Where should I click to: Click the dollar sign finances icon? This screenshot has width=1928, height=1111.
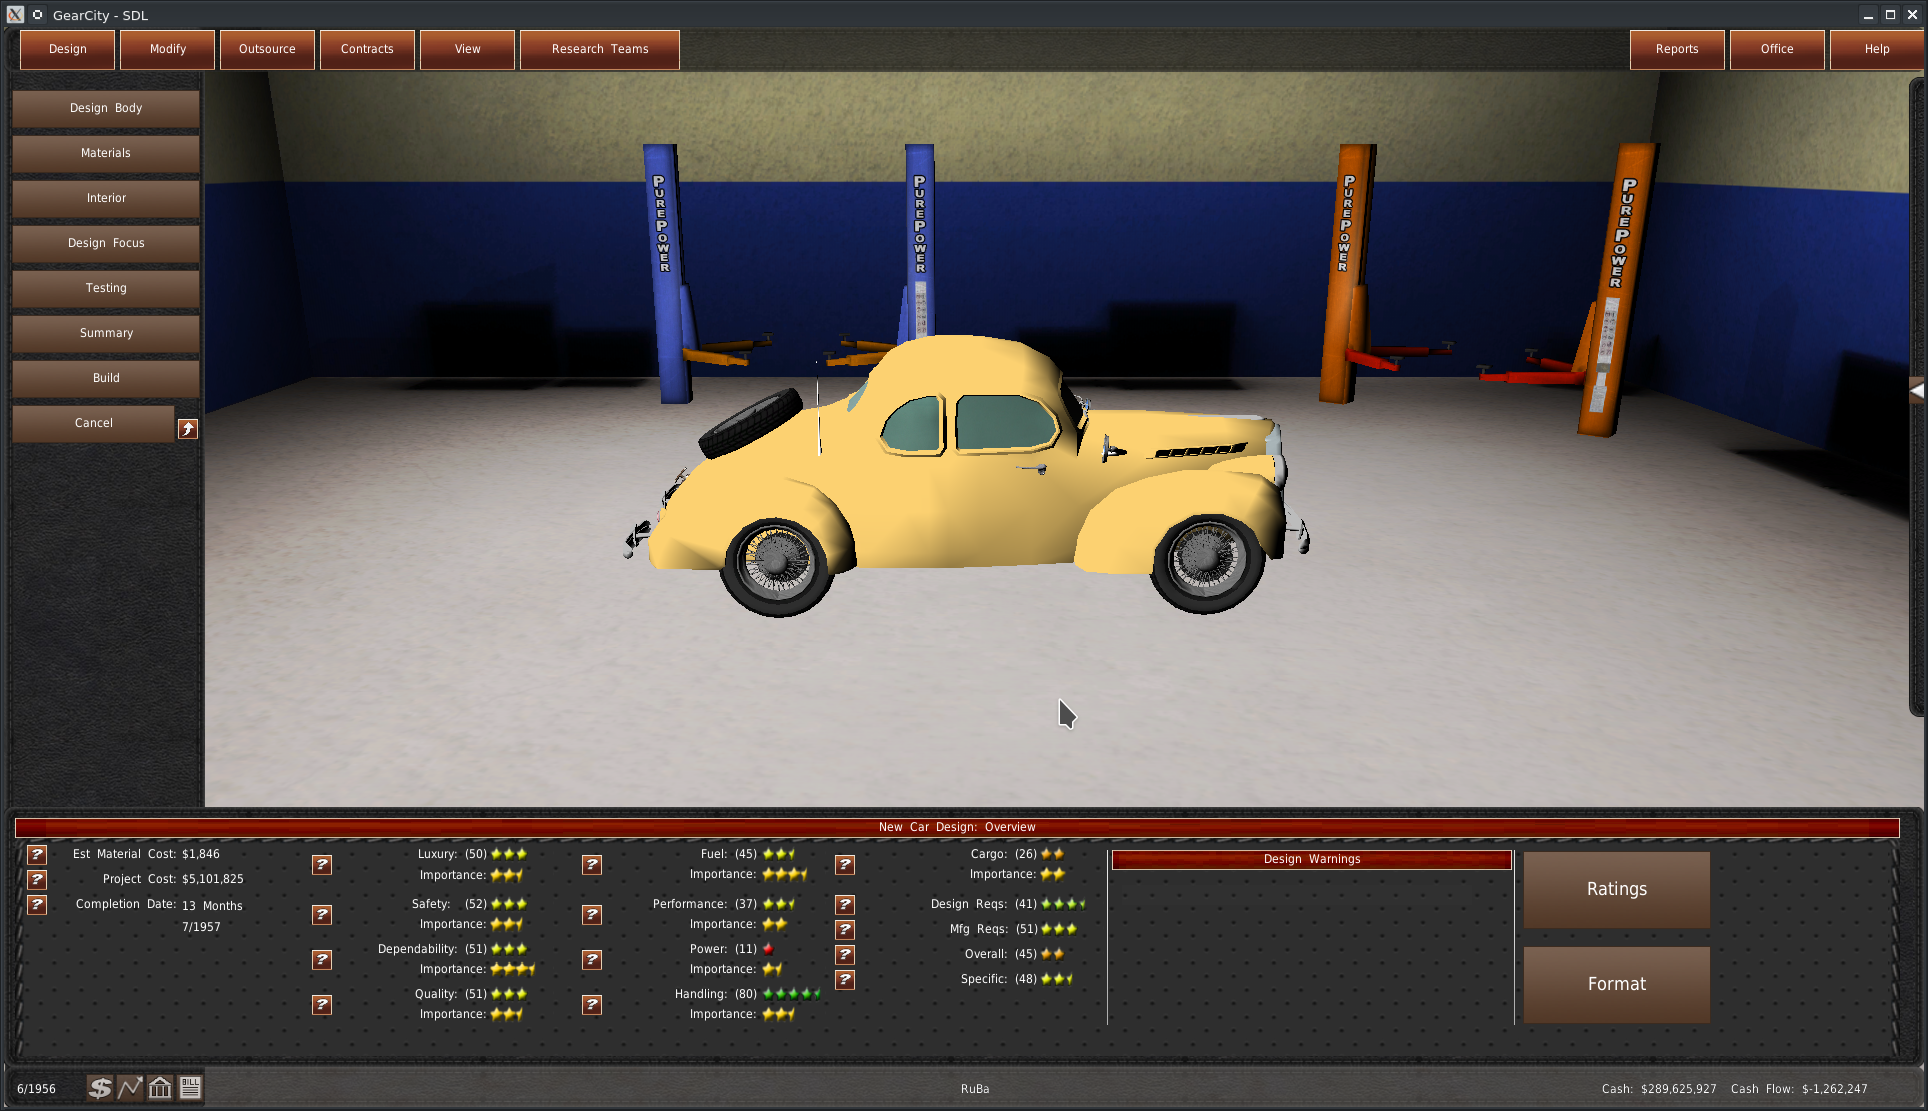click(x=99, y=1088)
